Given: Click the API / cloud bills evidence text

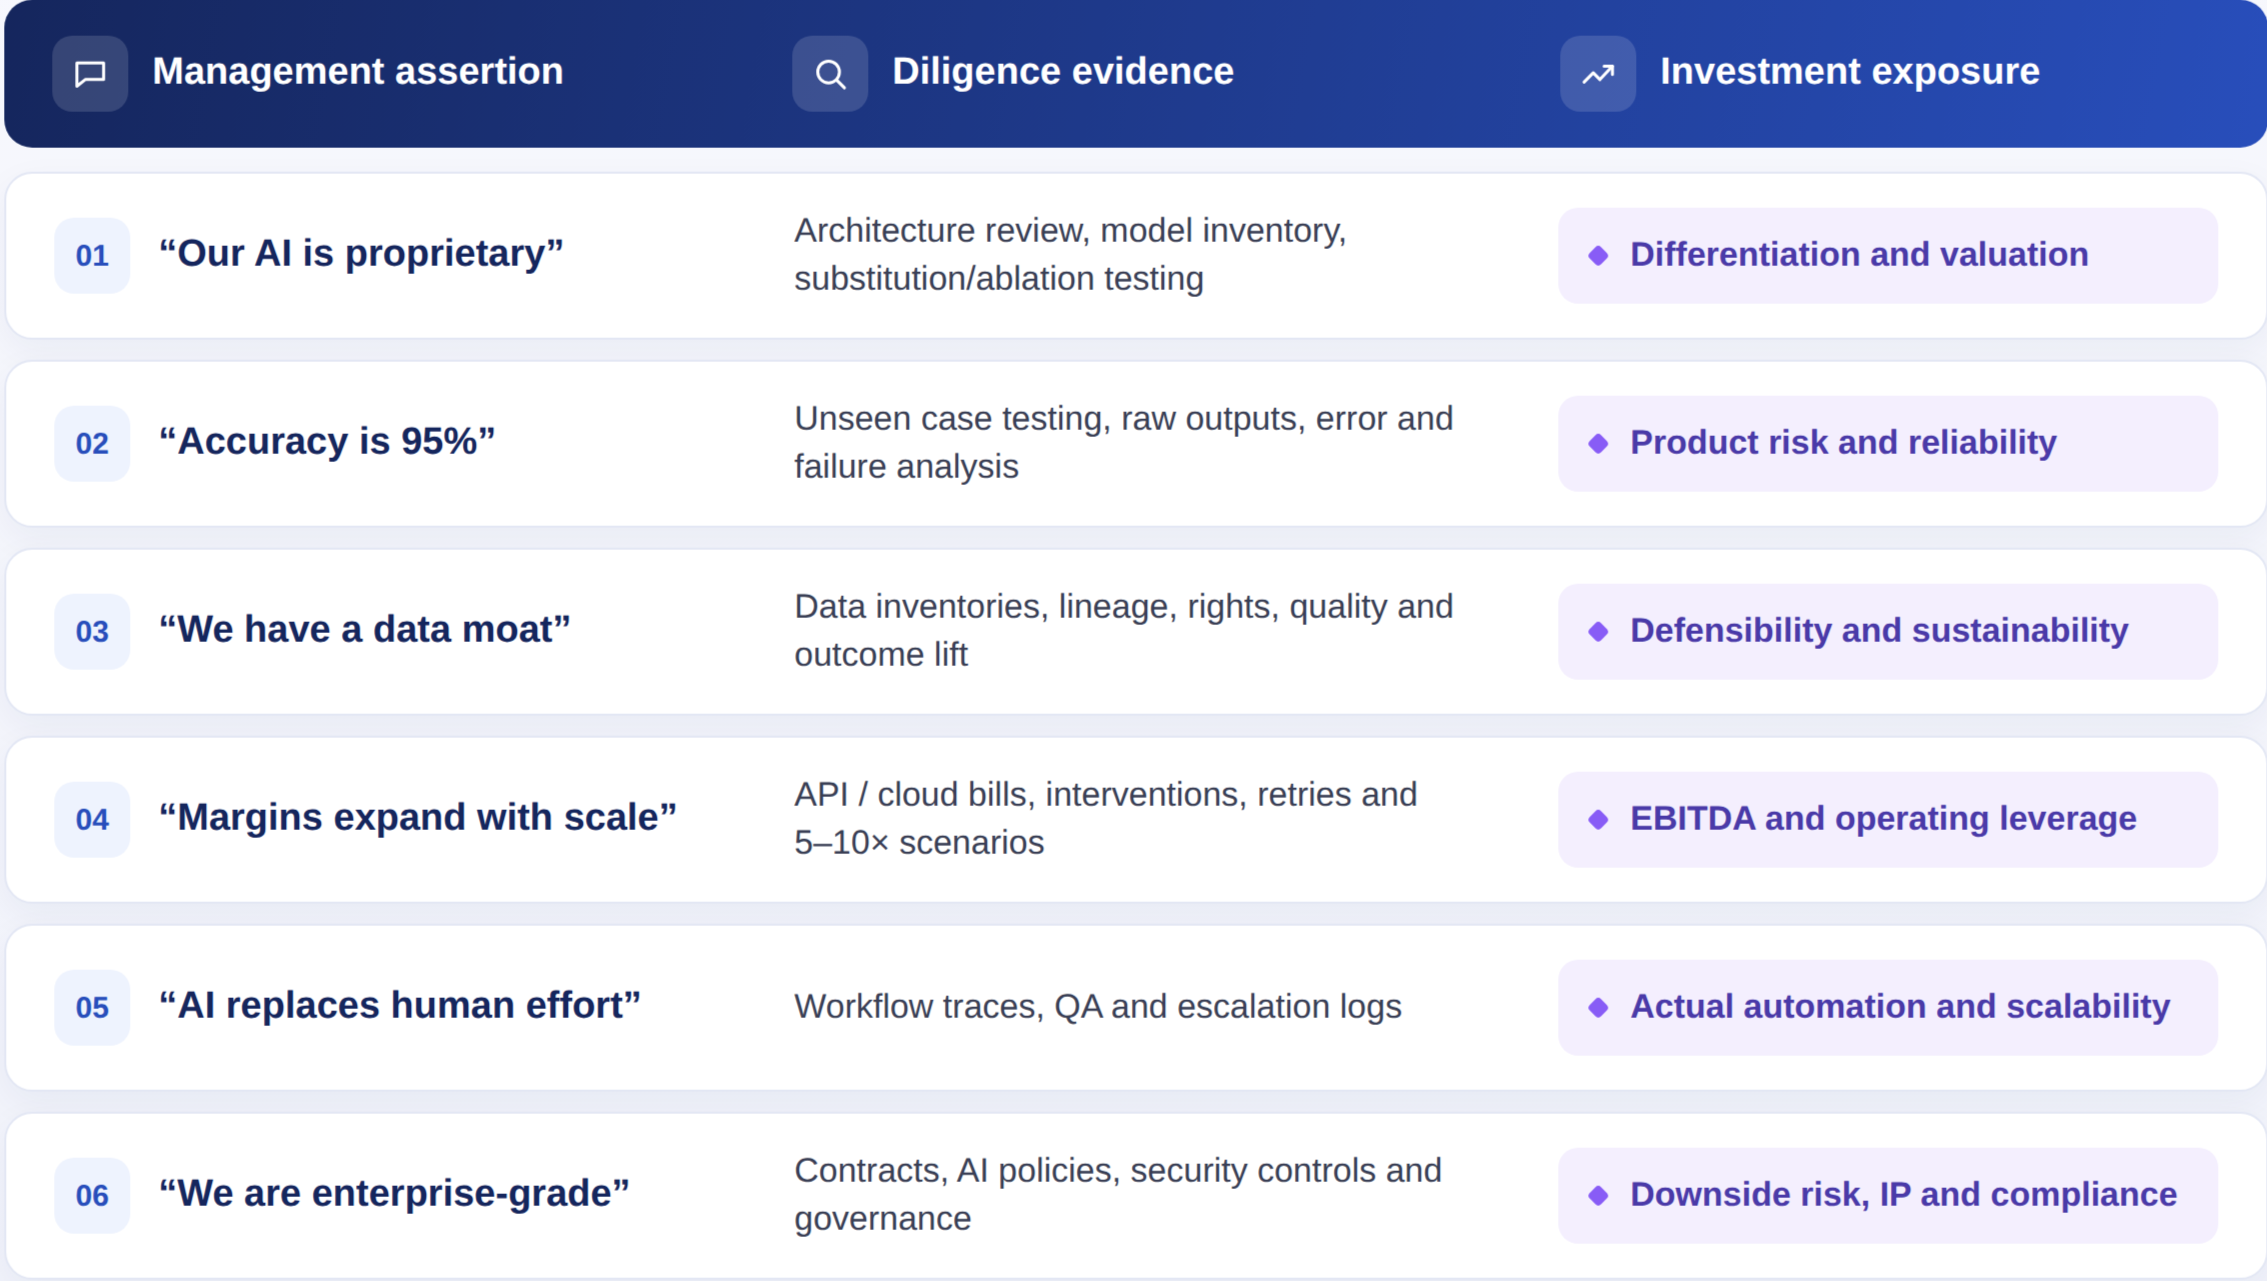Looking at the screenshot, I should [1106, 818].
